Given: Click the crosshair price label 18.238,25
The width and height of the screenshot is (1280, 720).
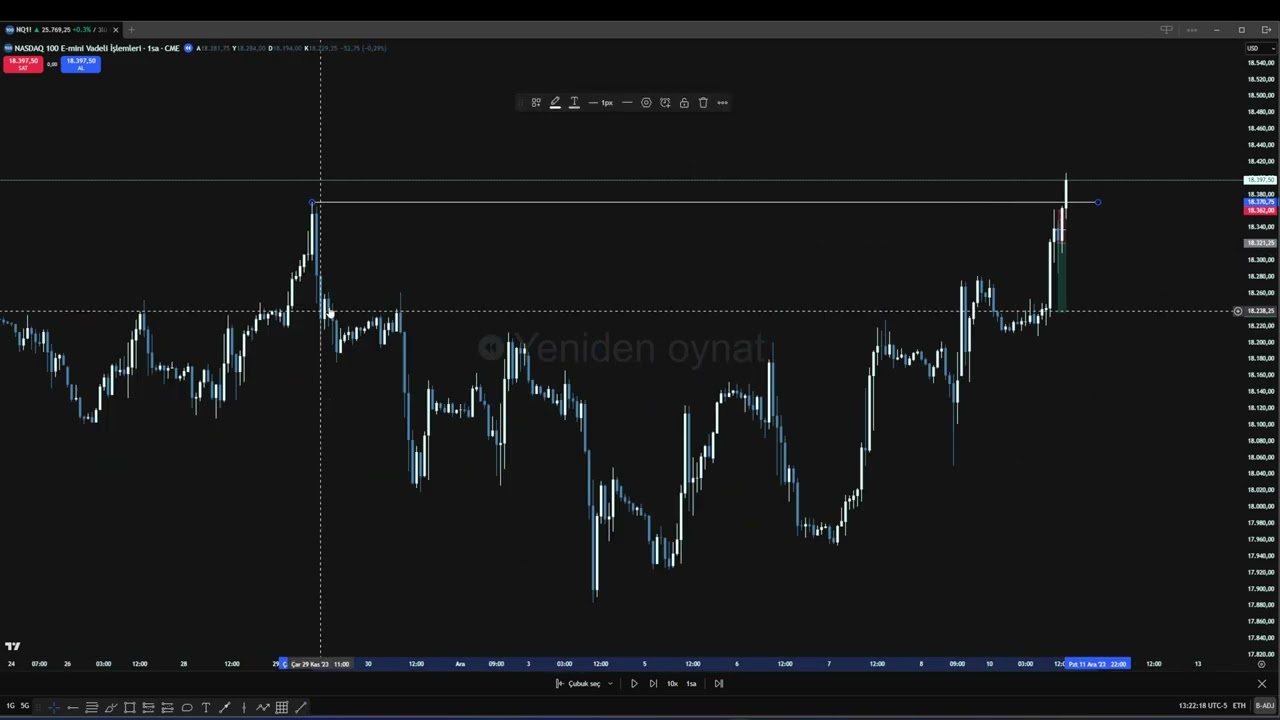Looking at the screenshot, I should pyautogui.click(x=1260, y=311).
